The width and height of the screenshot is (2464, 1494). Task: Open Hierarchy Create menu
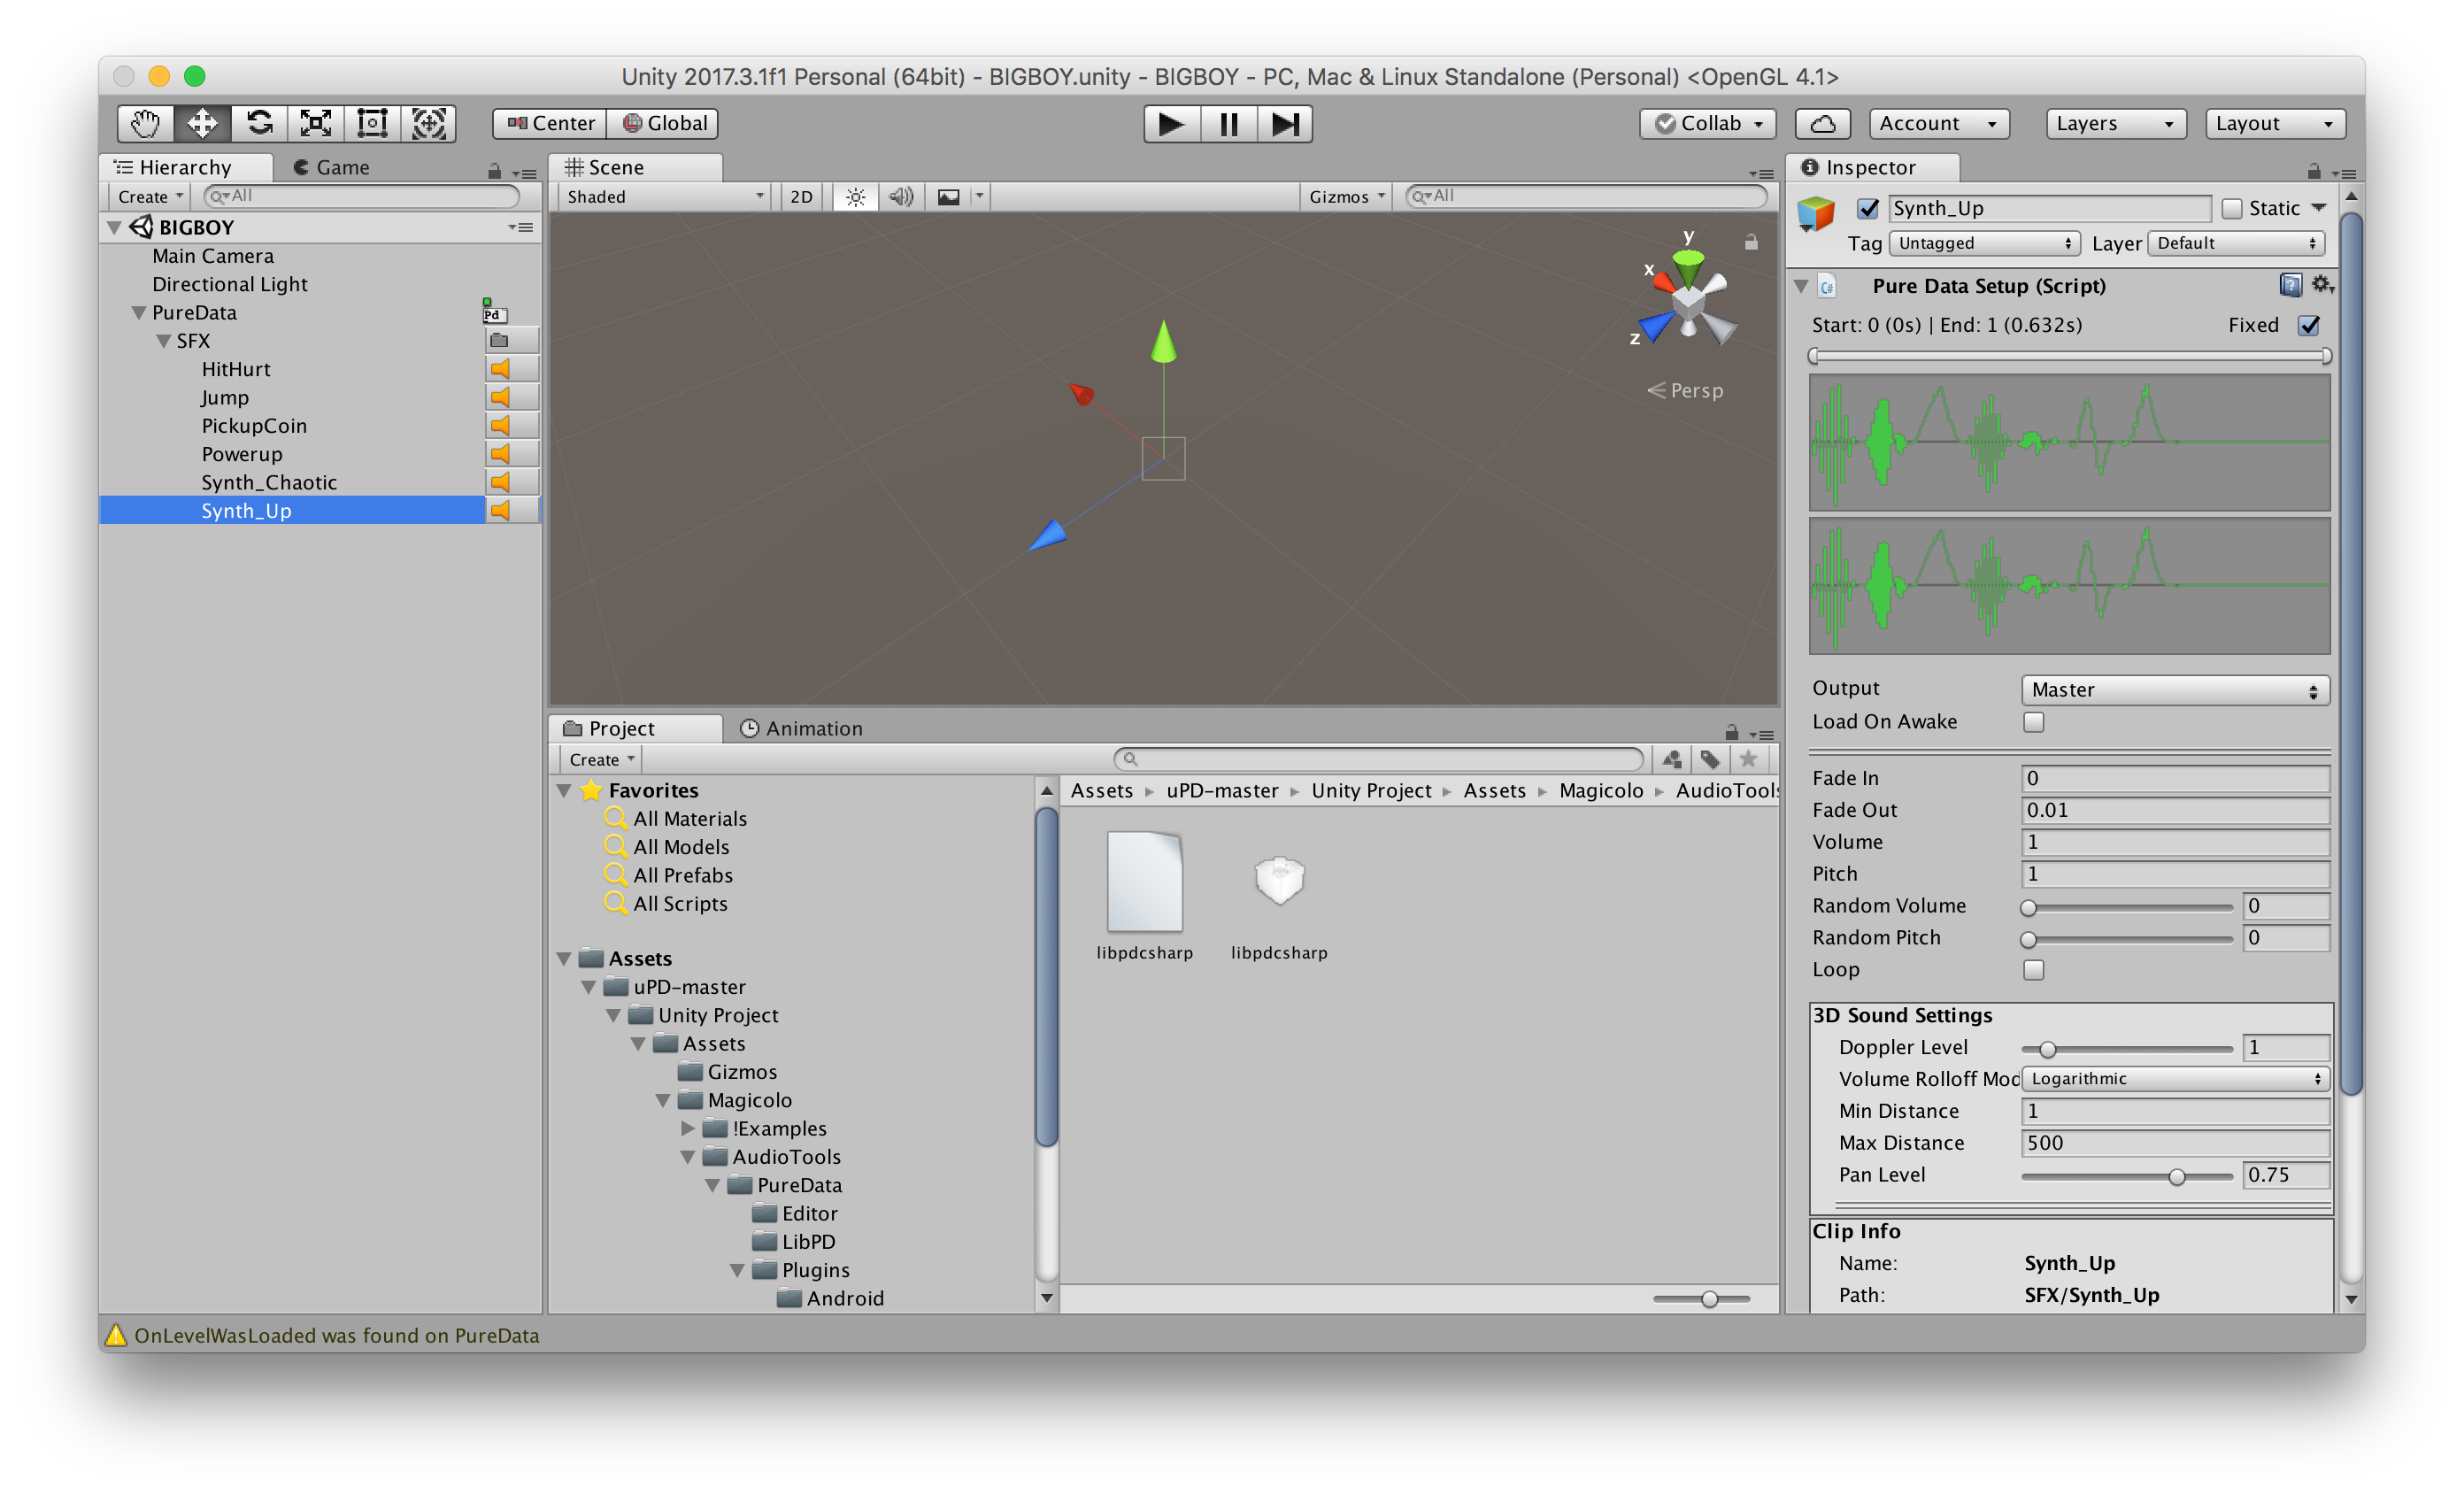point(150,197)
